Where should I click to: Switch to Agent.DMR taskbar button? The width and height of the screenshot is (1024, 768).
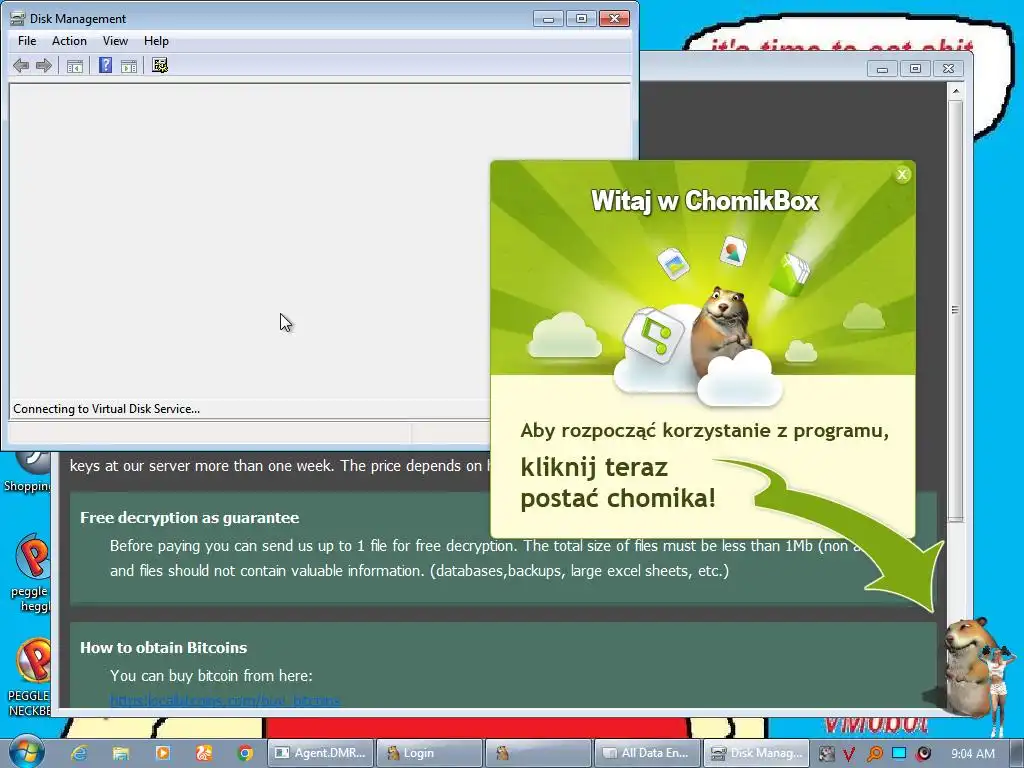321,753
